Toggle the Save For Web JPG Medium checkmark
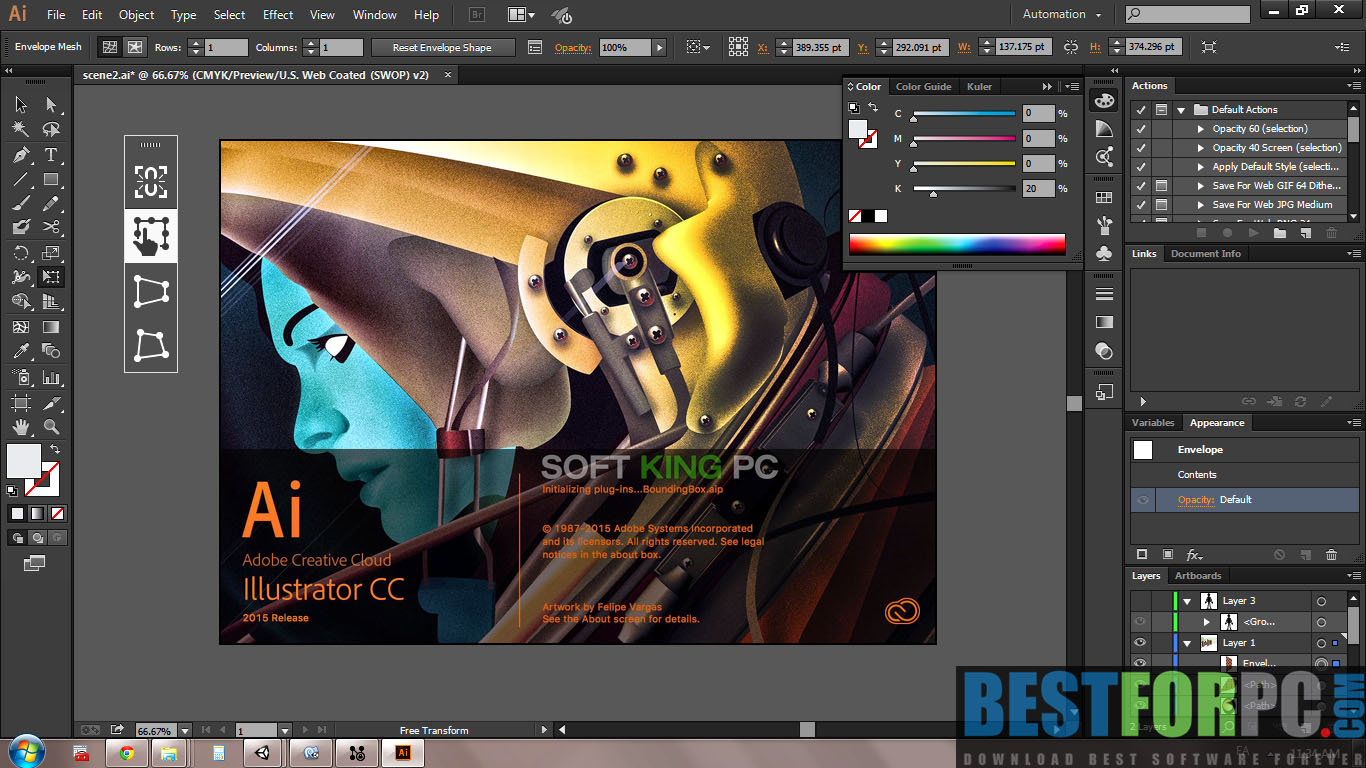 (x=1141, y=205)
